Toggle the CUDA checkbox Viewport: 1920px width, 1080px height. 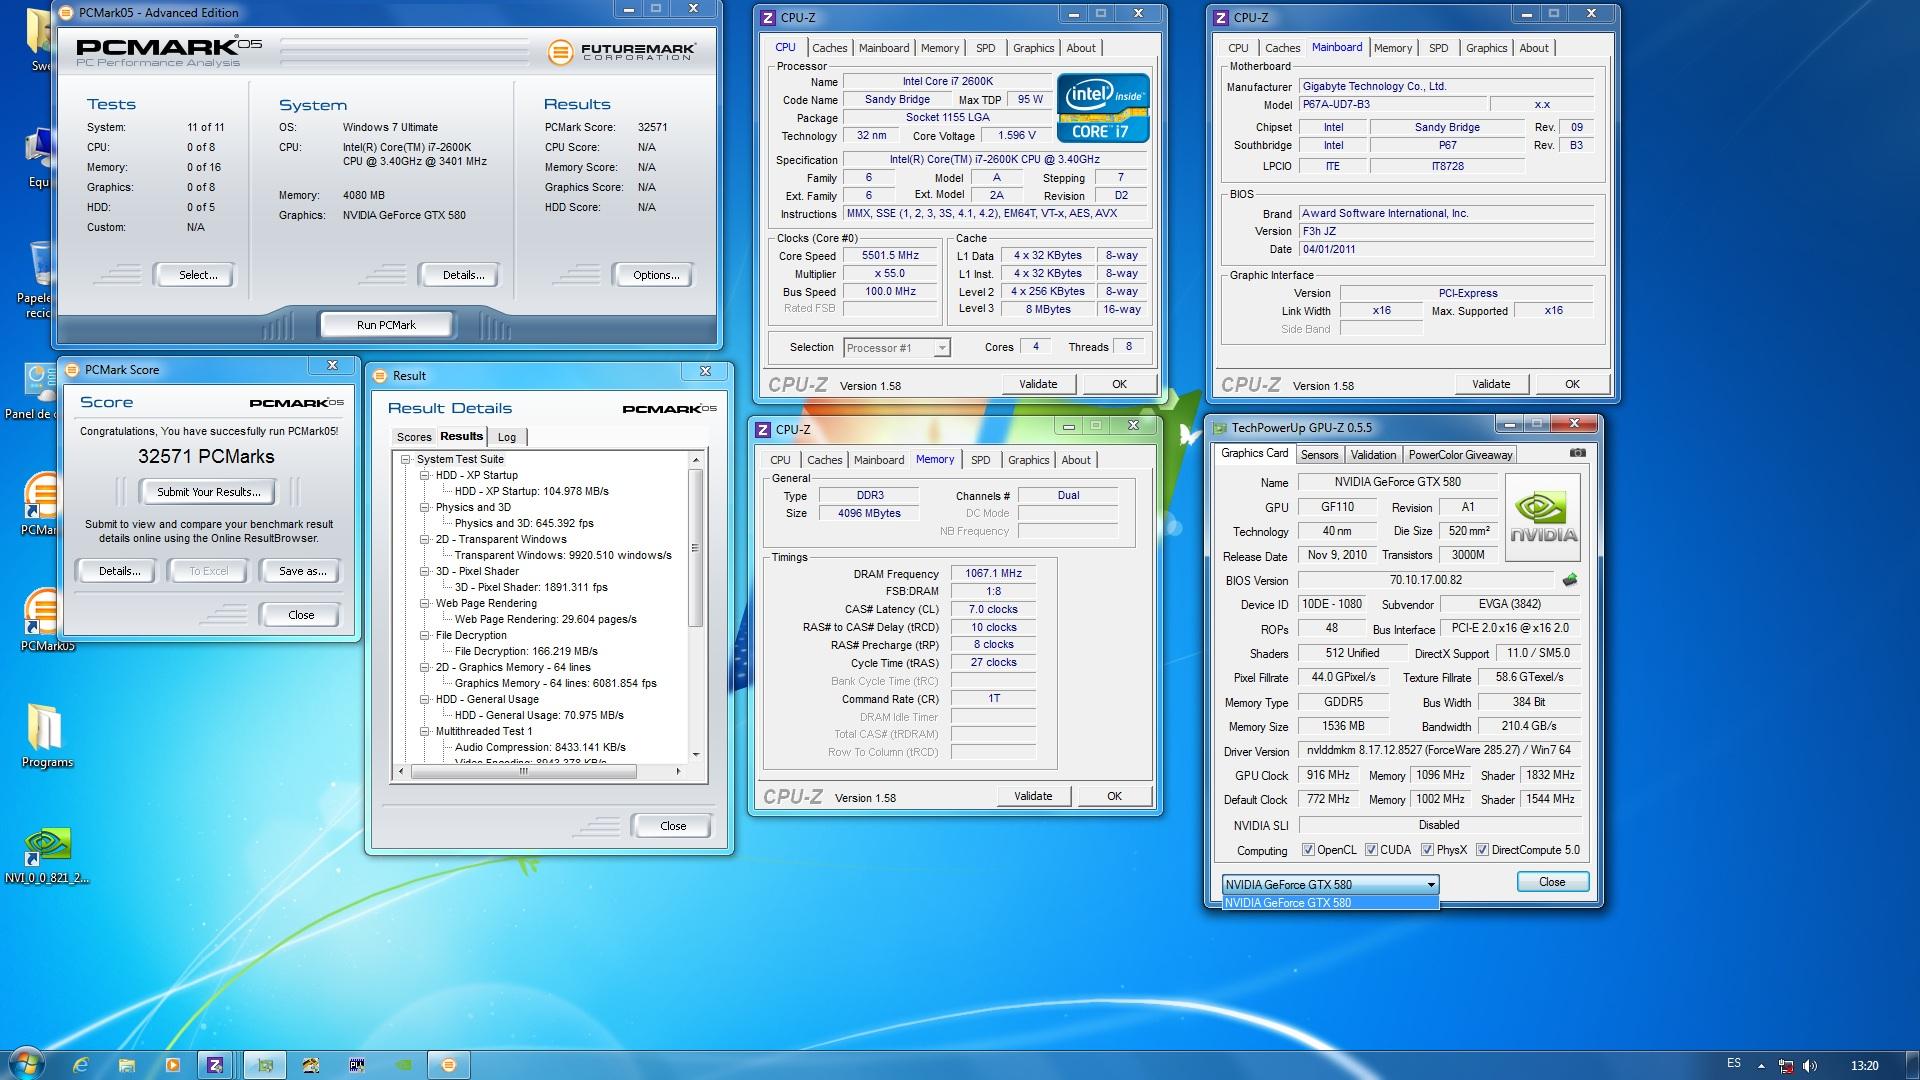(1371, 850)
